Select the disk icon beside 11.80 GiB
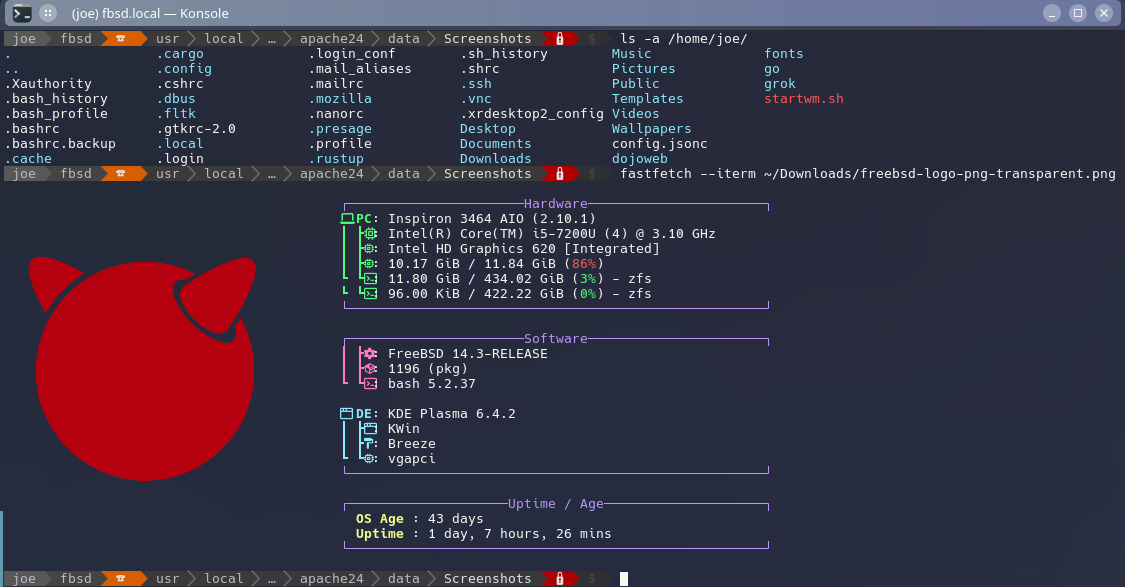1125x587 pixels. 370,279
